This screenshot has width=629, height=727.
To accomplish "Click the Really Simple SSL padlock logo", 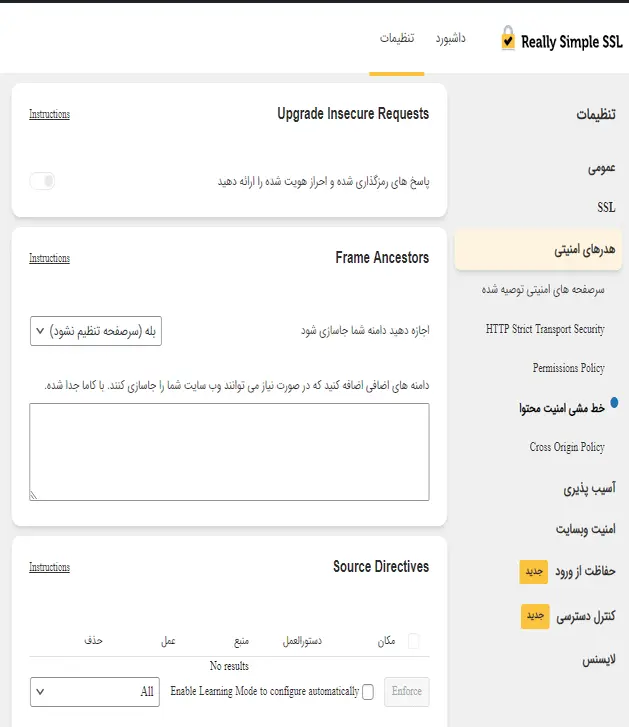I will pos(508,38).
